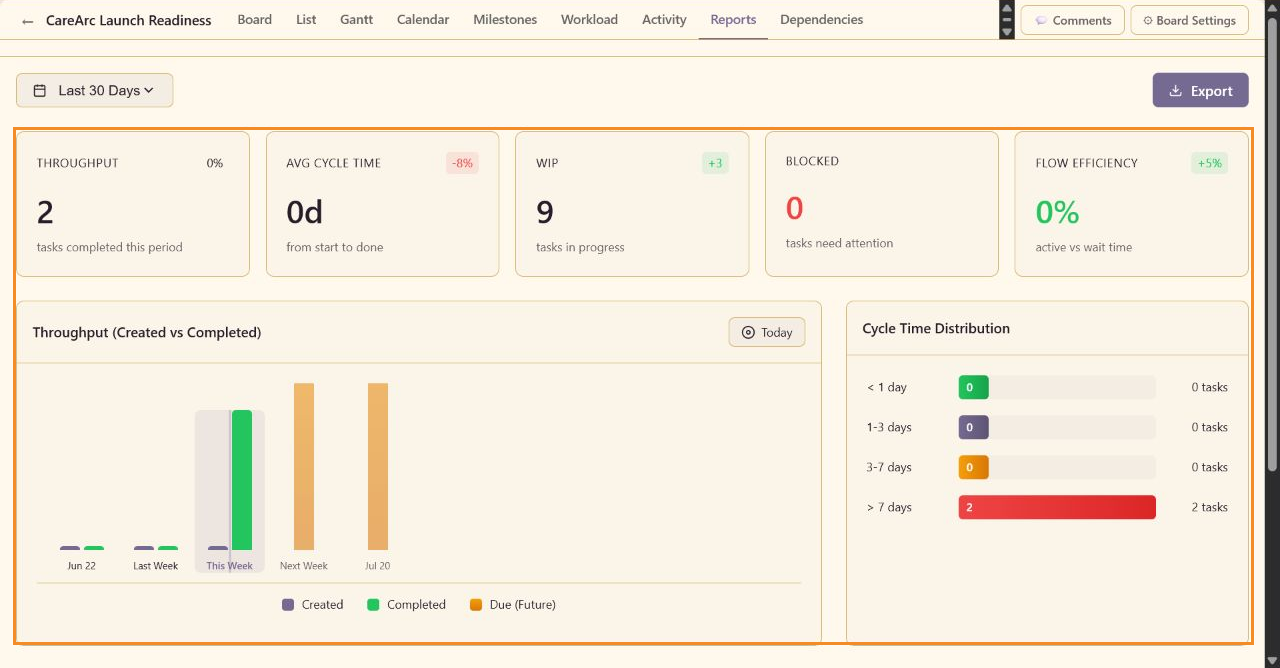This screenshot has width=1280, height=668.
Task: Click the target icon on the Today button
Action: 748,333
